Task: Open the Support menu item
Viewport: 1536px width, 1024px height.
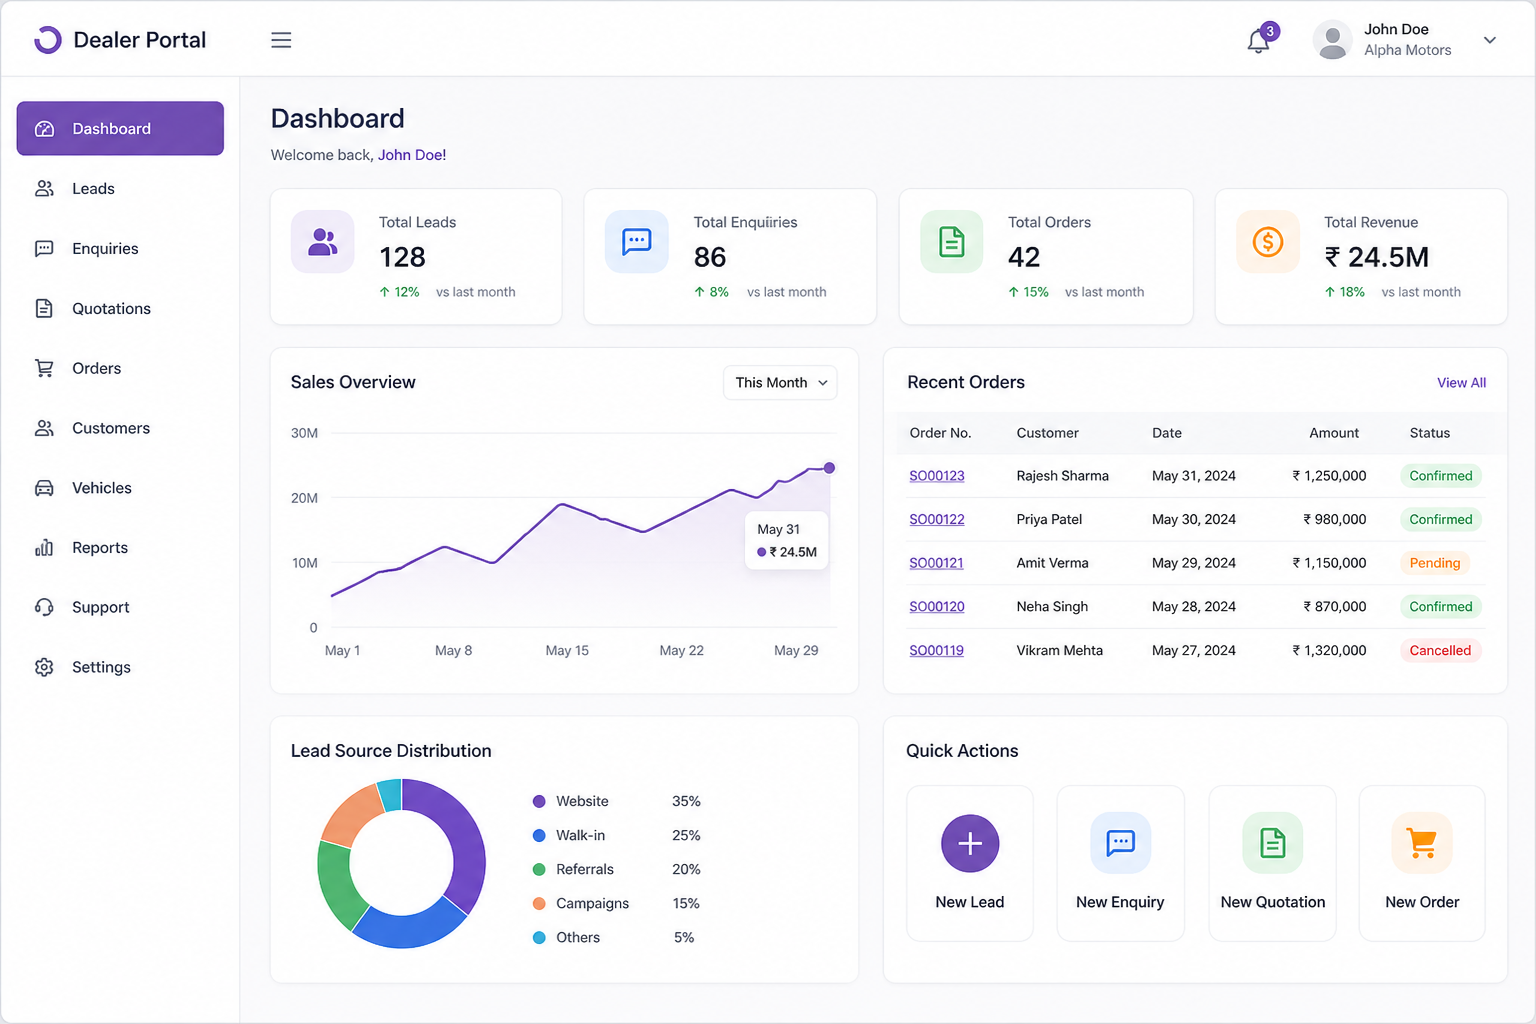Action: point(120,607)
